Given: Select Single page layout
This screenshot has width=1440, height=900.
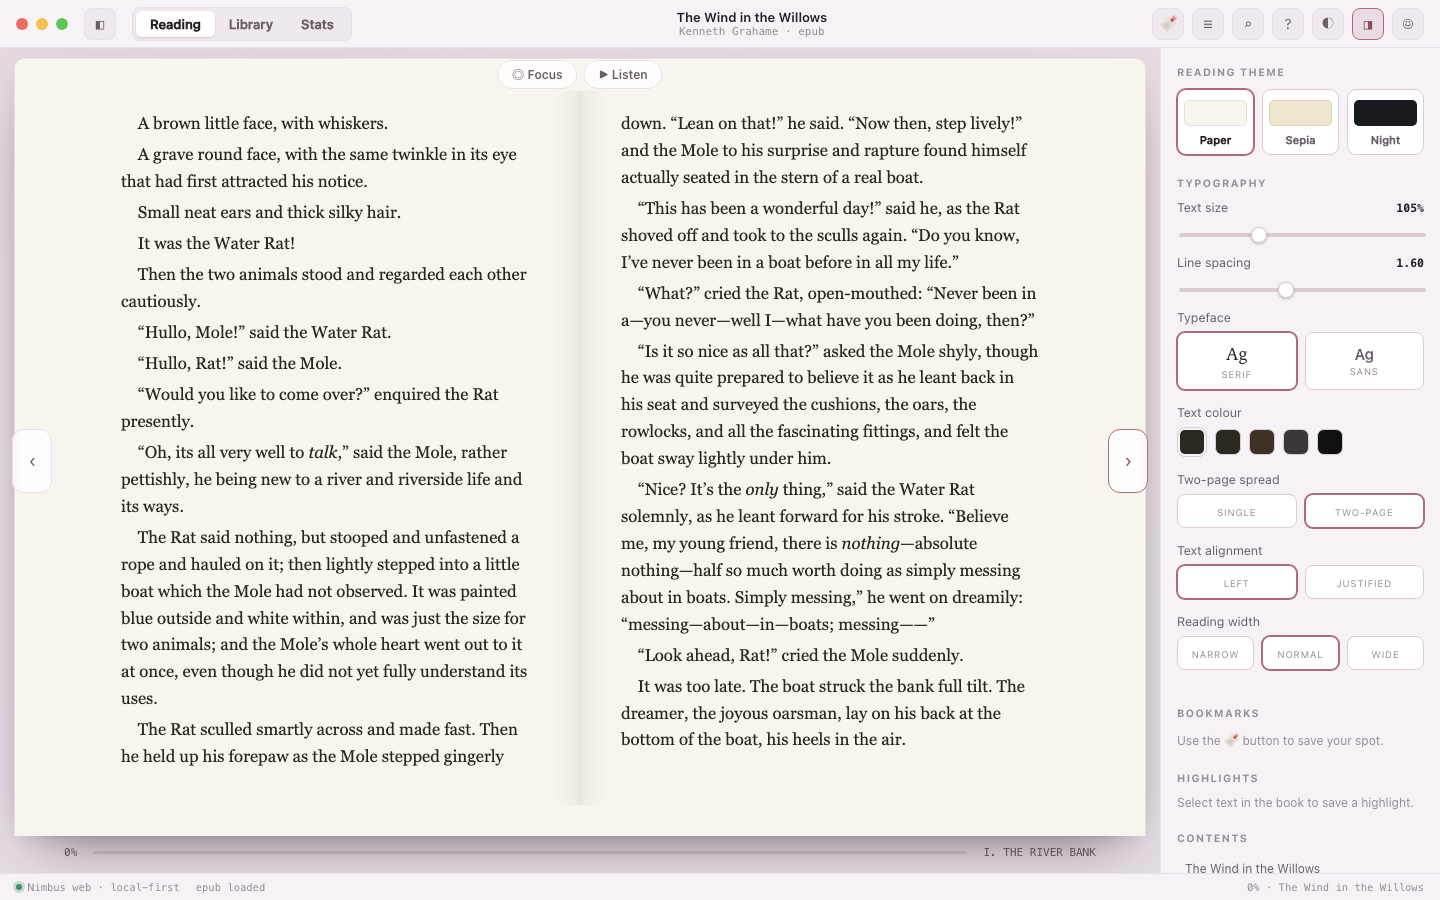Looking at the screenshot, I should [1237, 511].
